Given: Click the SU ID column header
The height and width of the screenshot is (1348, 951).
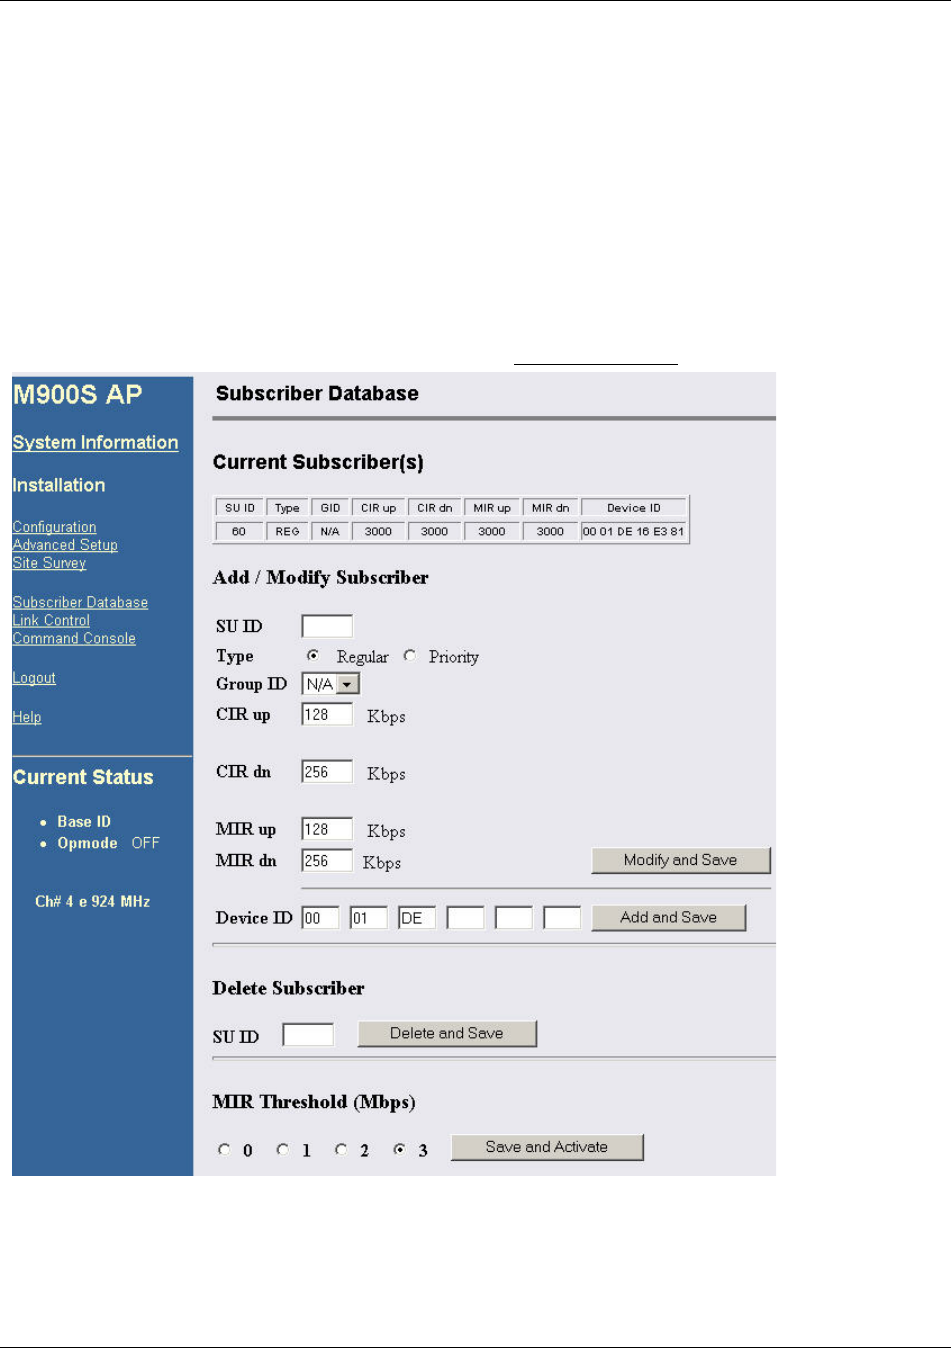Looking at the screenshot, I should pyautogui.click(x=240, y=508).
